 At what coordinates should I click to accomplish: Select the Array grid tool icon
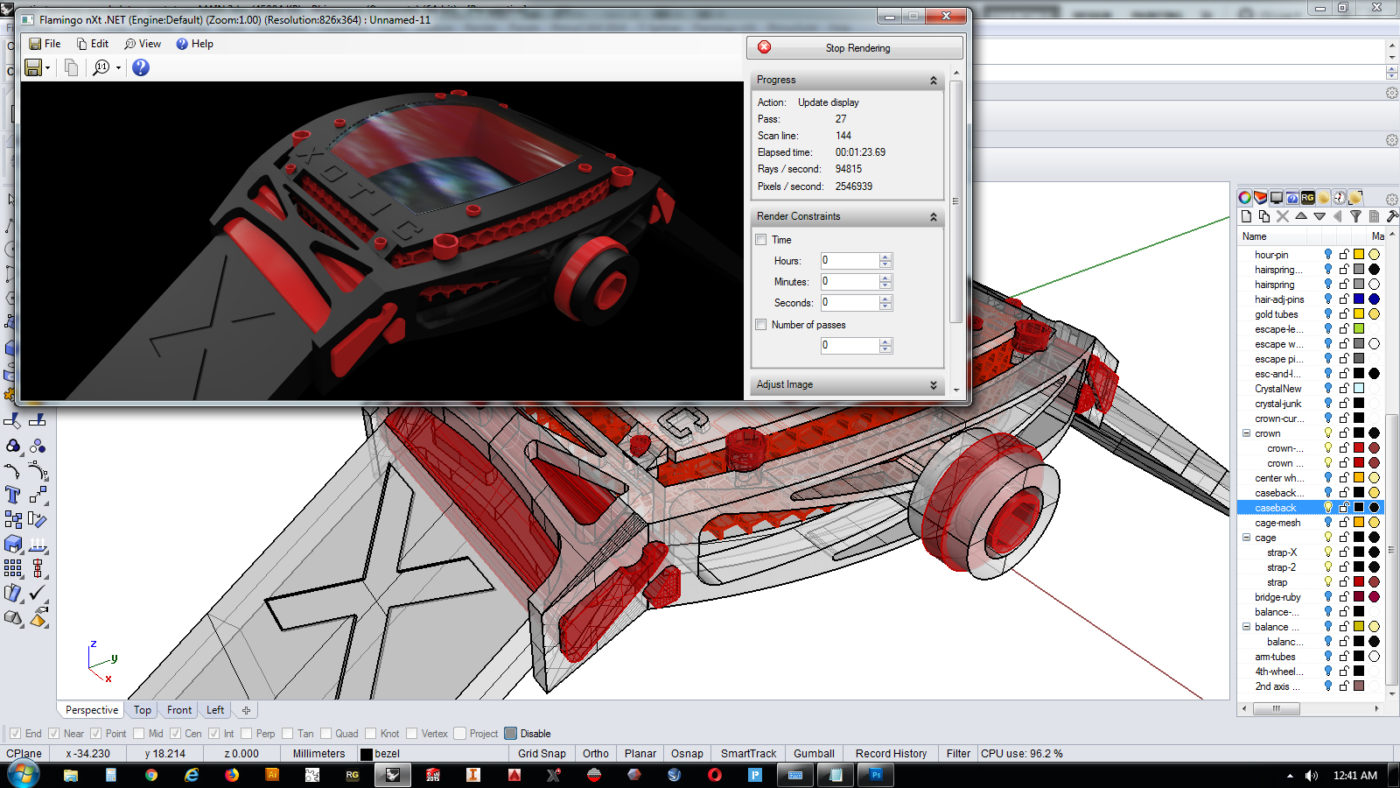(13, 568)
